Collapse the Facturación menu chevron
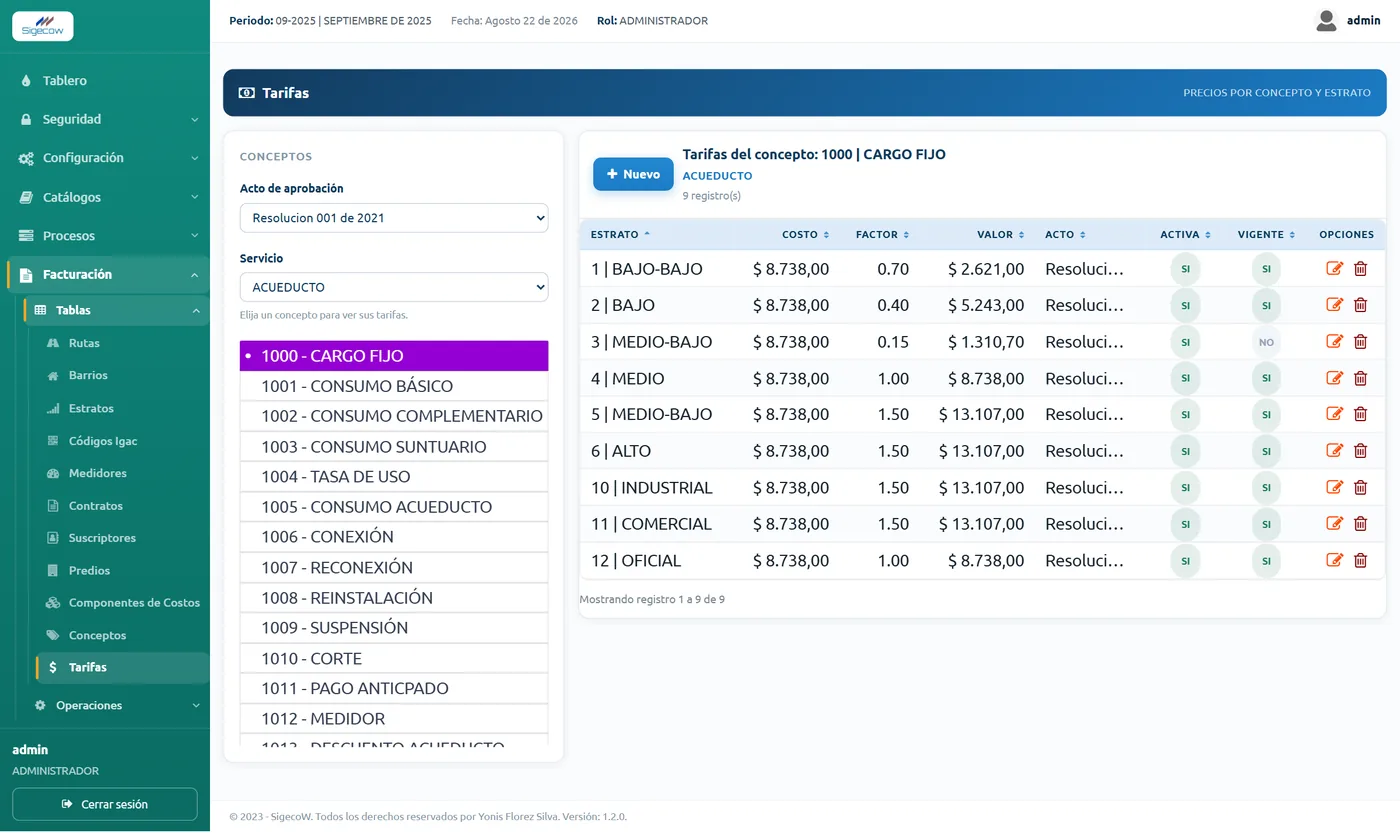 pyautogui.click(x=195, y=275)
